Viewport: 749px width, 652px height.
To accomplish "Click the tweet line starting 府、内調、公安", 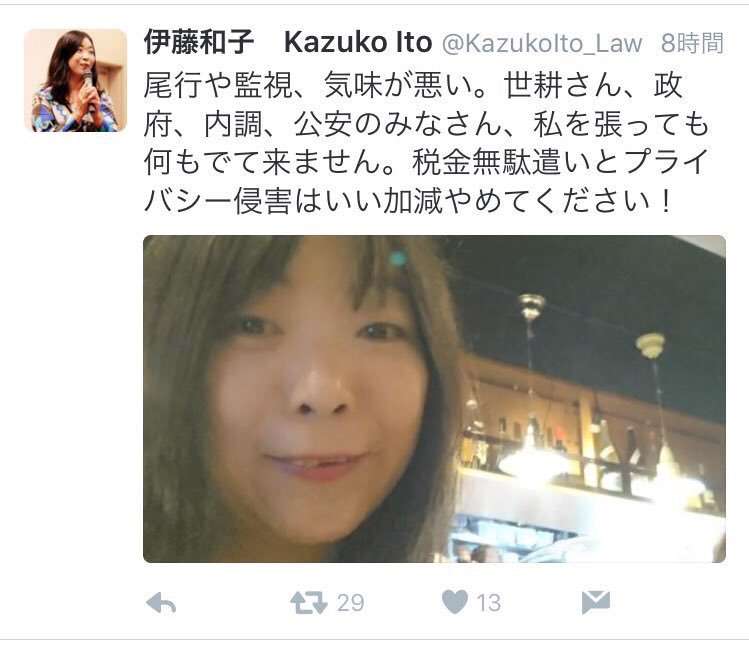I will (x=426, y=124).
